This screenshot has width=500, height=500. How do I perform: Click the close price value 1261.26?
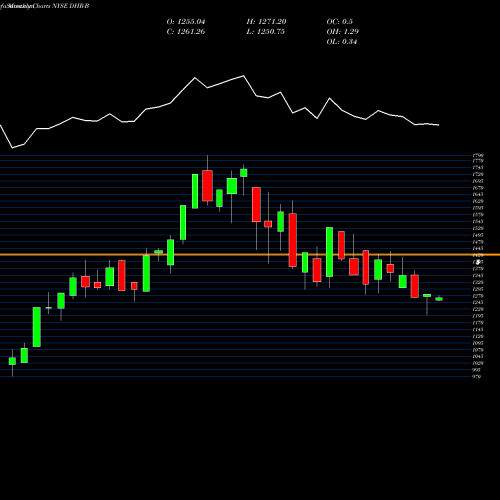pyautogui.click(x=191, y=32)
